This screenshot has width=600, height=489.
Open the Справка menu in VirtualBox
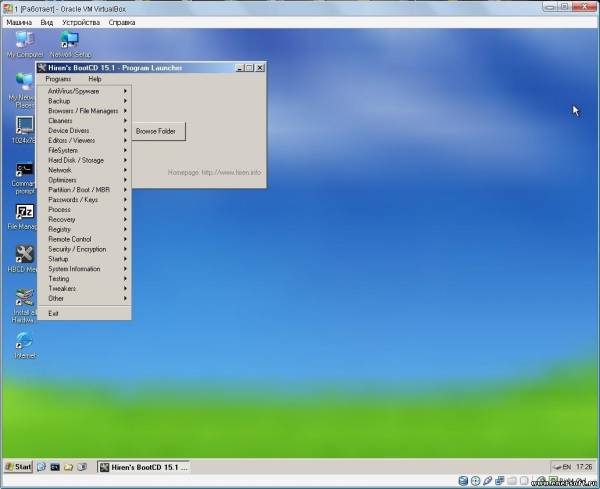pyautogui.click(x=122, y=23)
